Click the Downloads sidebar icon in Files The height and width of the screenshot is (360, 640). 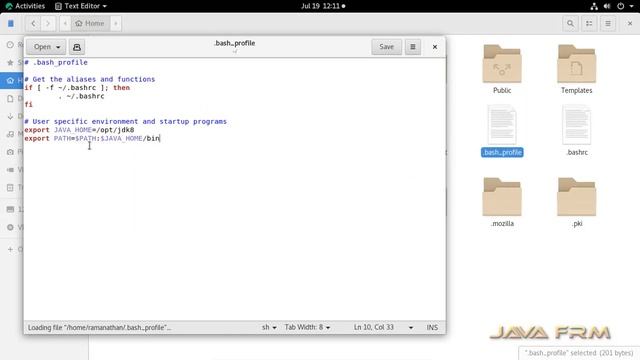click(x=10, y=116)
